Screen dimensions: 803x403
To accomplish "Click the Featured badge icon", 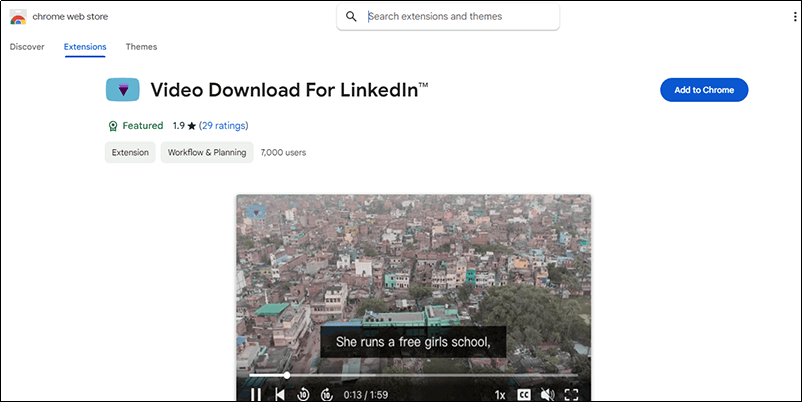I will point(113,126).
